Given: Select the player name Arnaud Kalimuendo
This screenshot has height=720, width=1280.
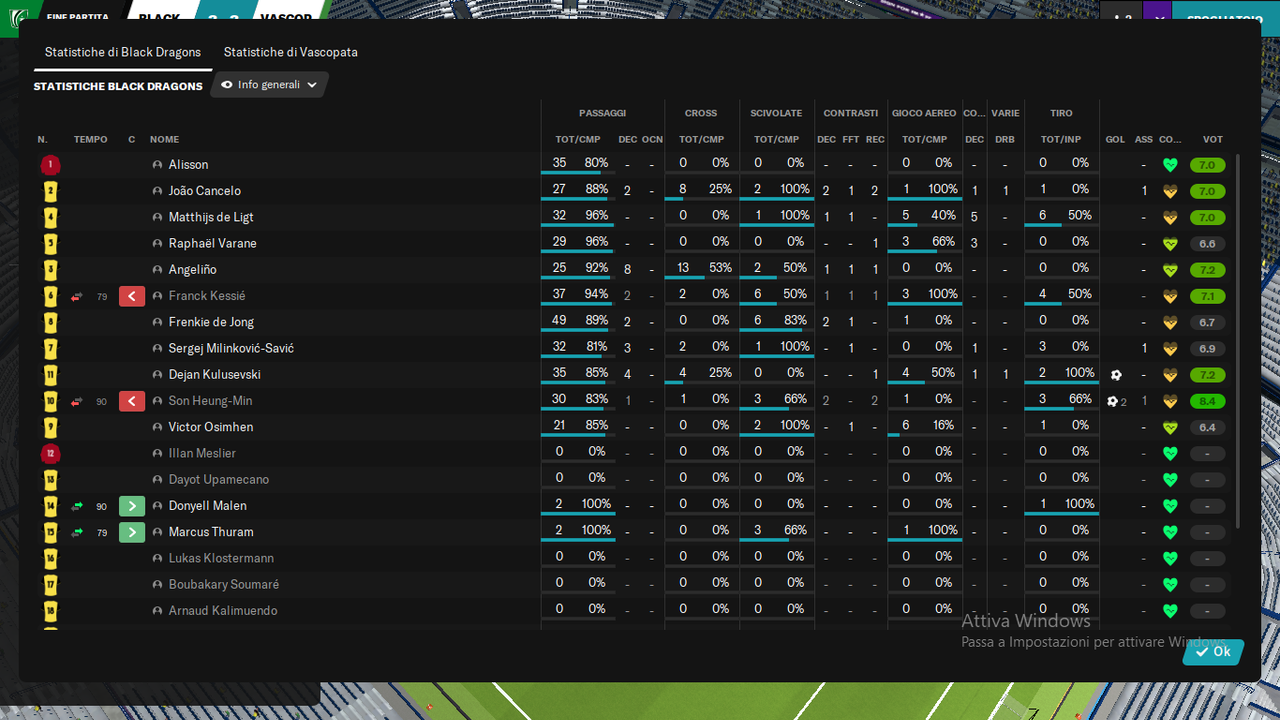Looking at the screenshot, I should tap(223, 610).
